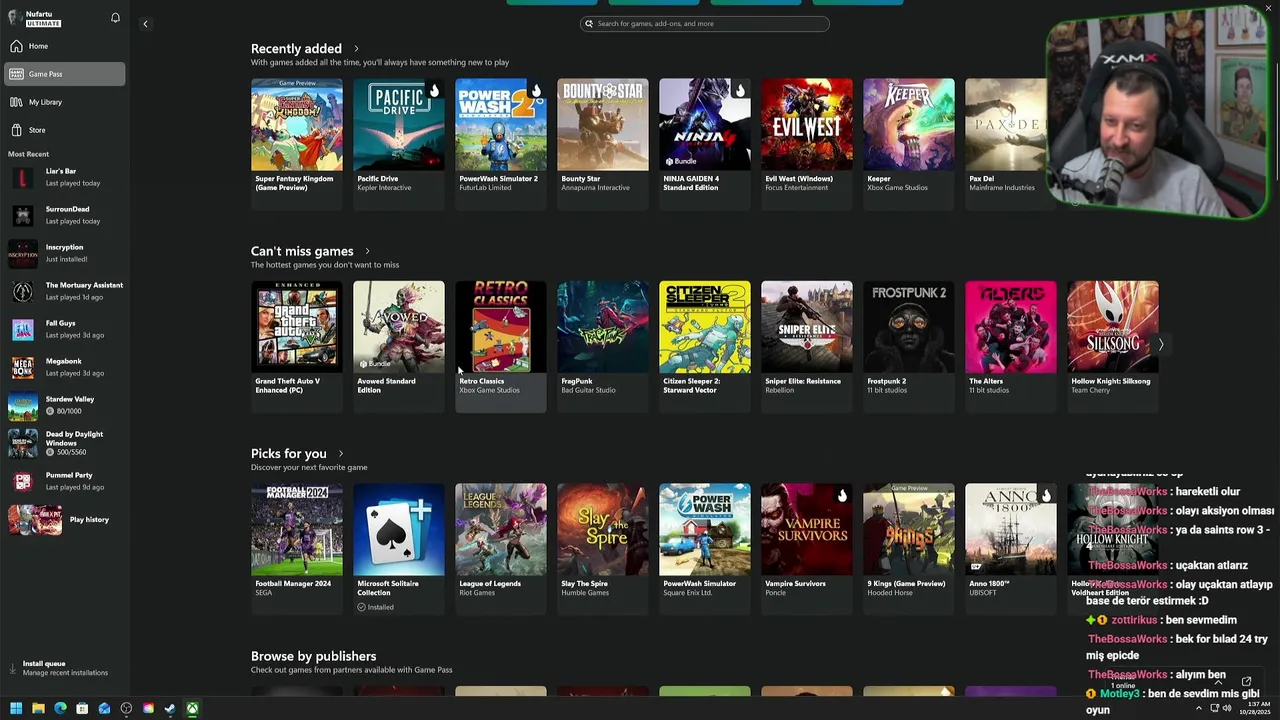
Task: Open the Install queue
Action: click(x=65, y=668)
